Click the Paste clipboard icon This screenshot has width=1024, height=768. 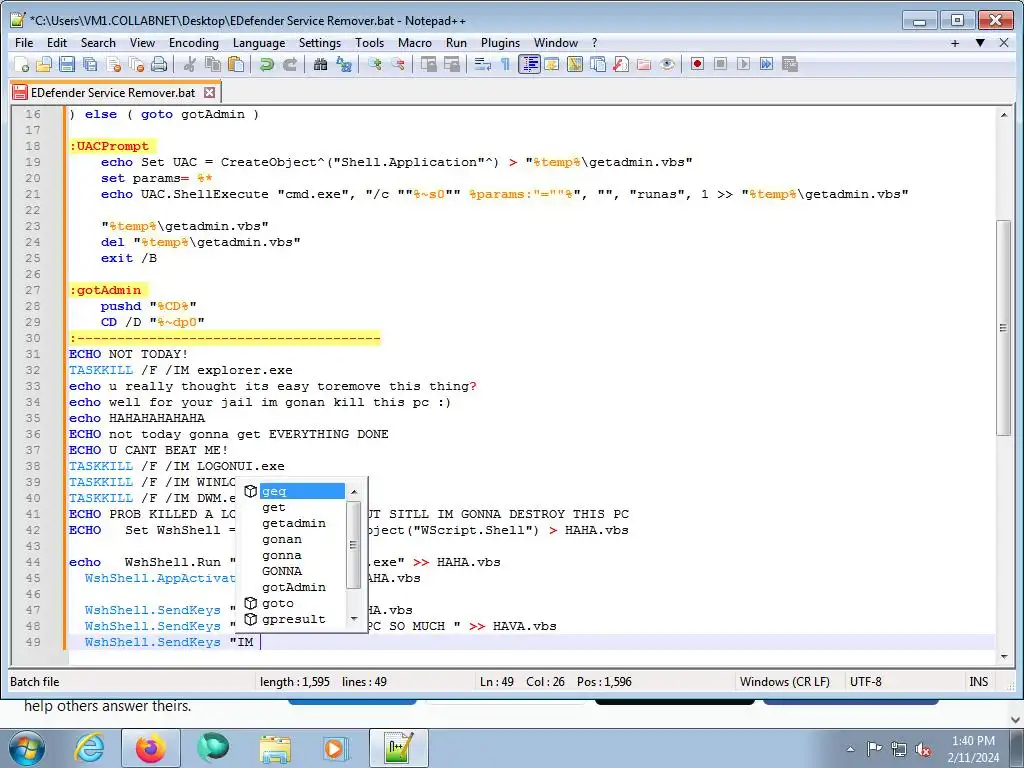[x=236, y=64]
